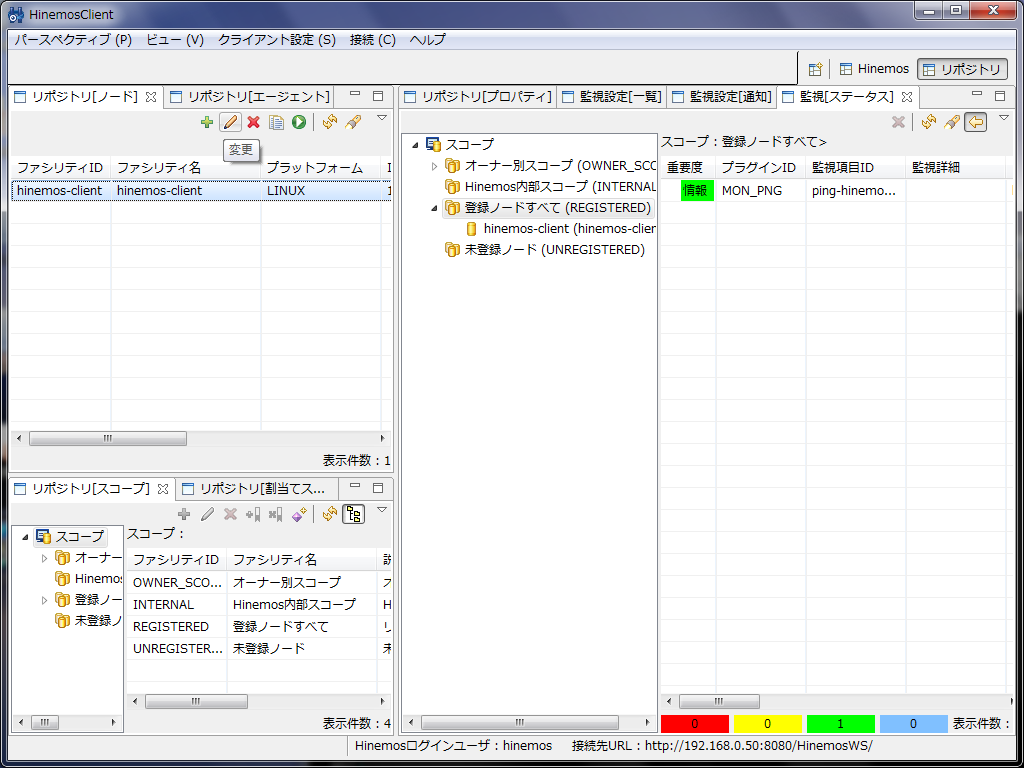Open the view menu in 監視[ステータス] toolbar
Screen dimensions: 1024x768
[1004, 118]
